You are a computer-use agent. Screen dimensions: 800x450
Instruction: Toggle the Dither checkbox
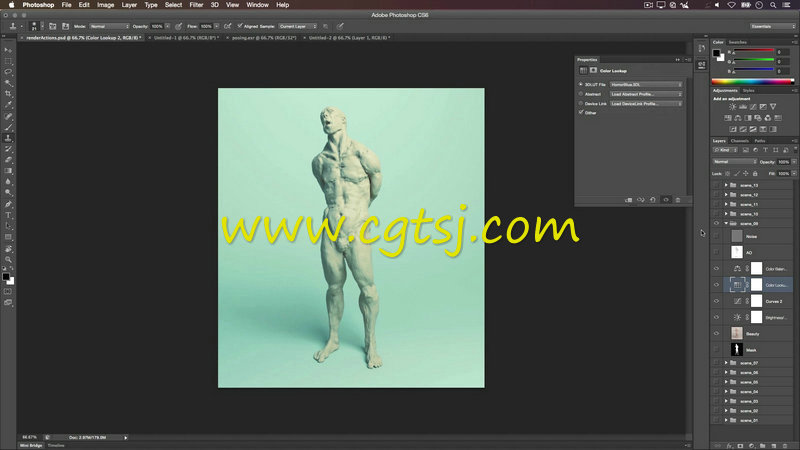581,112
